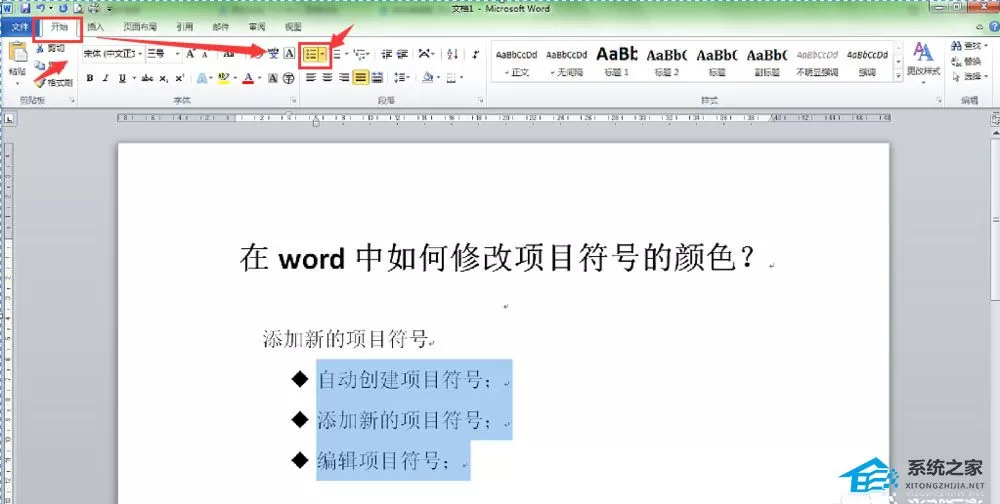Toggle Bold formatting
Screen dimensions: 1000x504
coord(90,78)
